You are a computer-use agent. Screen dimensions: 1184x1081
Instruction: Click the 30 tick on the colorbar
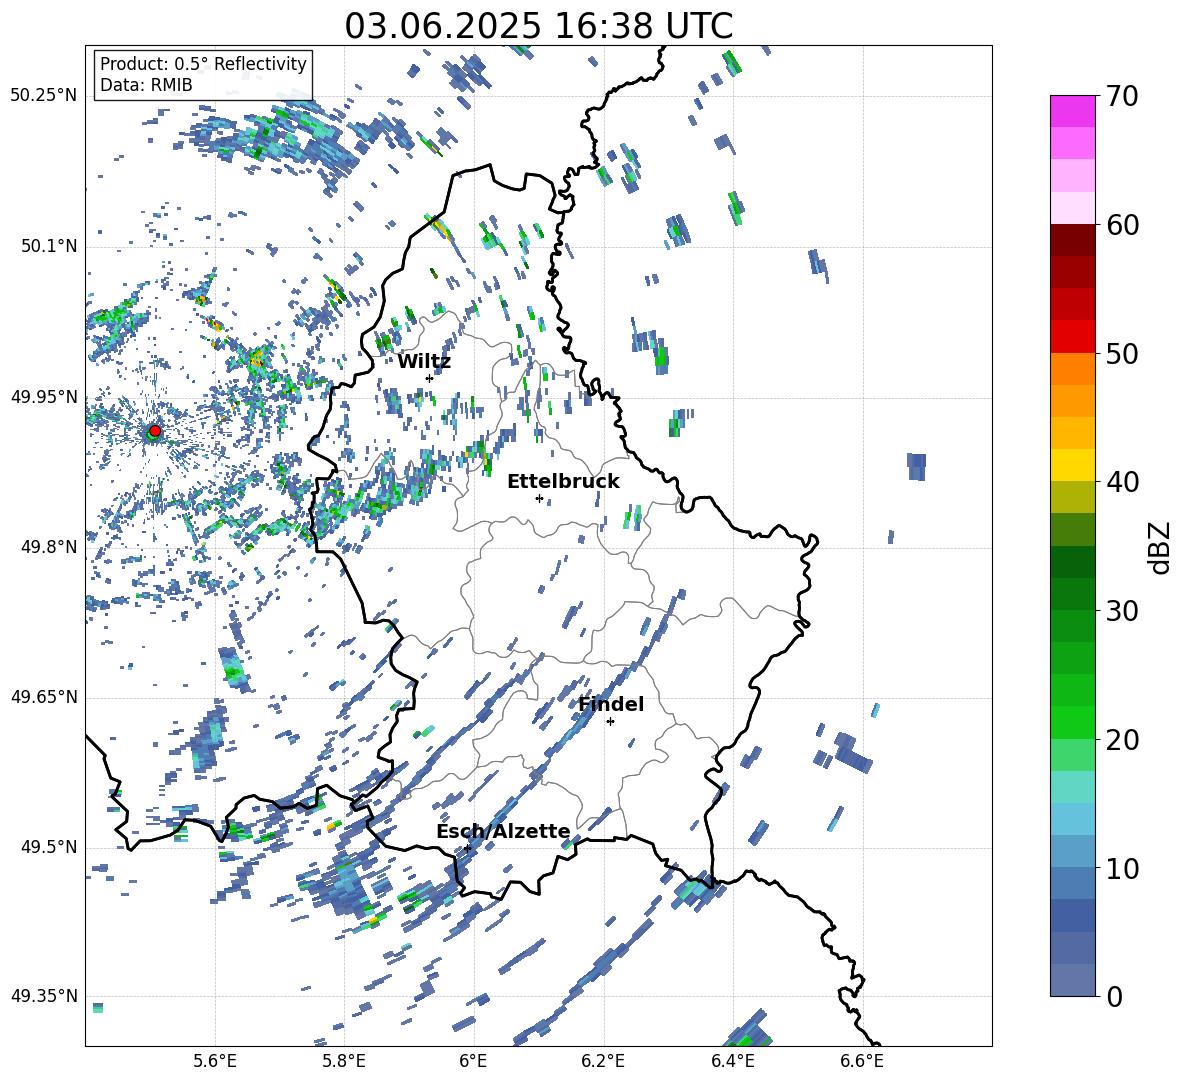click(1121, 611)
